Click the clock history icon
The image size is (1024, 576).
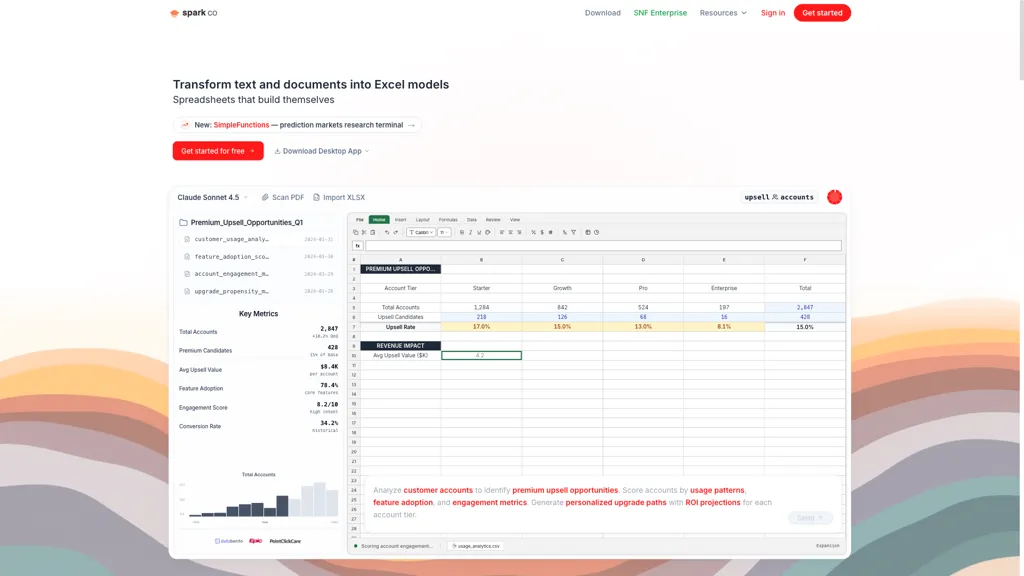tap(596, 232)
